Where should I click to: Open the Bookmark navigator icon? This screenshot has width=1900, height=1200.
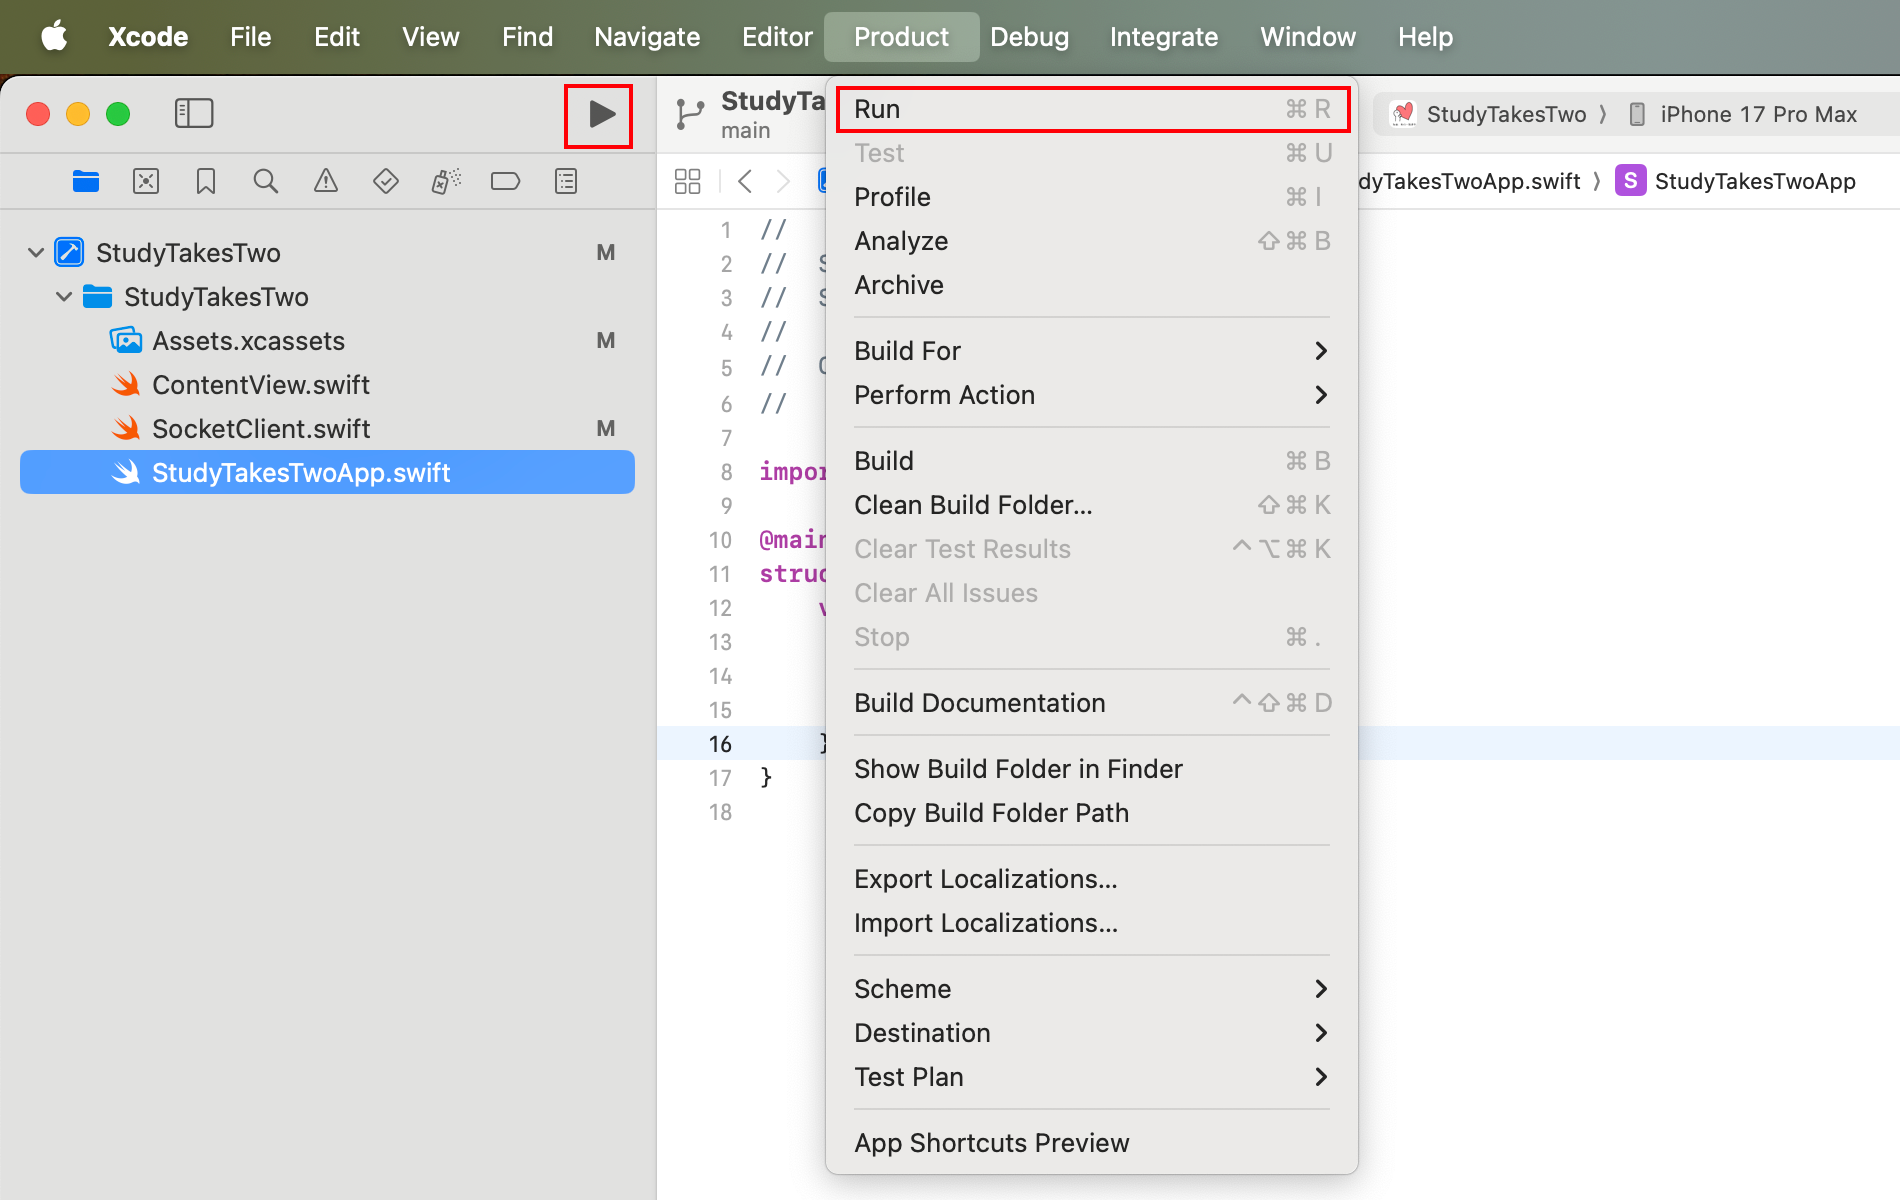pyautogui.click(x=206, y=181)
